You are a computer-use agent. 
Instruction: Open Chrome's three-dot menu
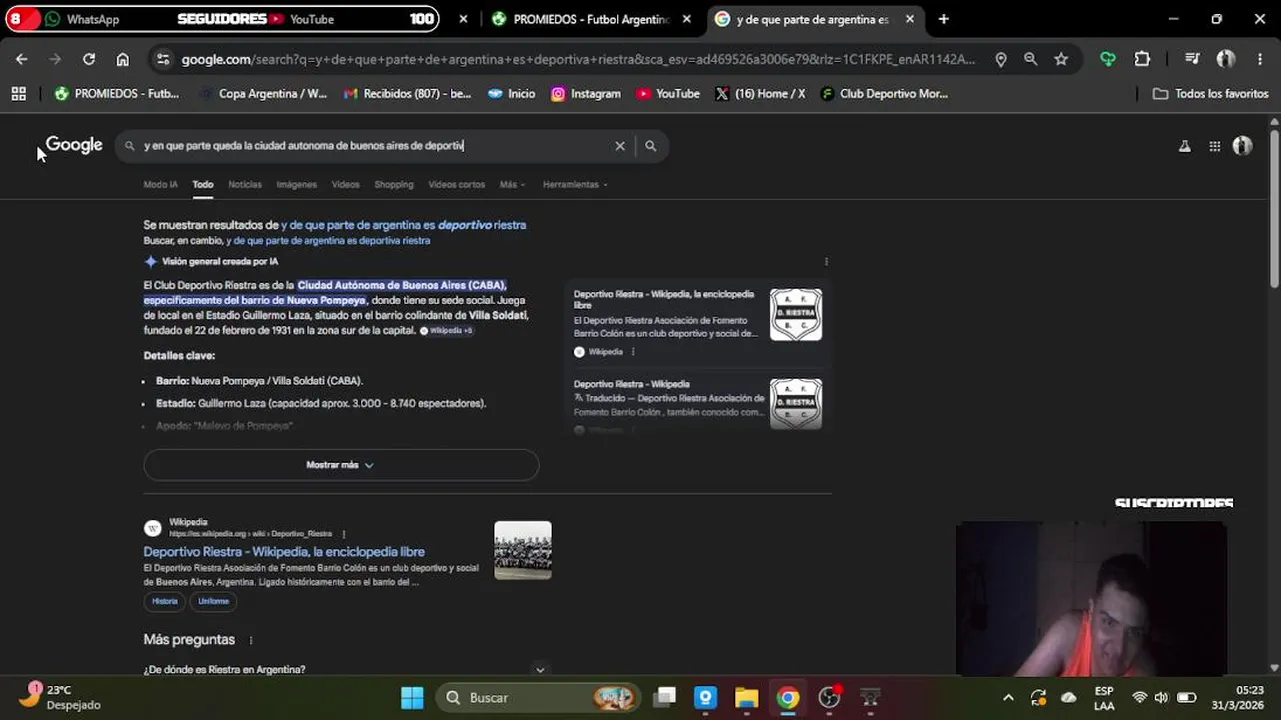pyautogui.click(x=1259, y=59)
